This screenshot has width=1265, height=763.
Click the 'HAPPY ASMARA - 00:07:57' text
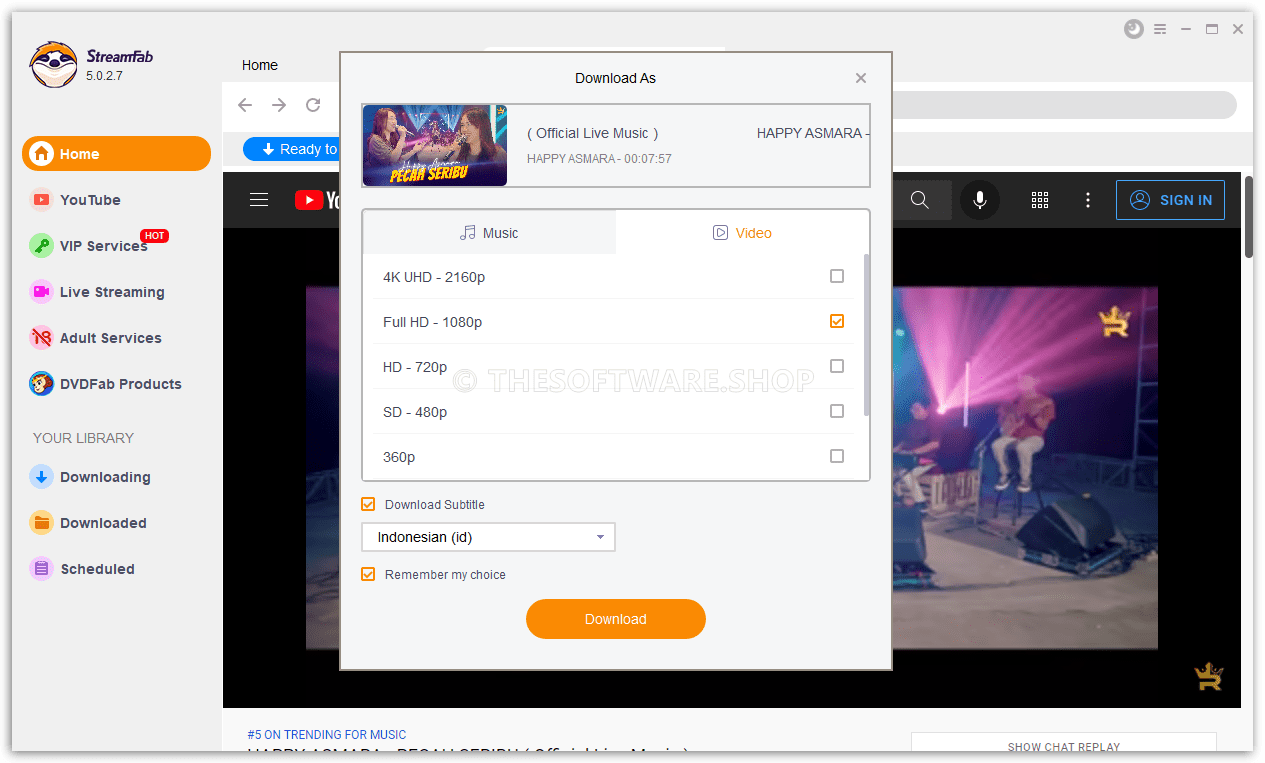599,159
